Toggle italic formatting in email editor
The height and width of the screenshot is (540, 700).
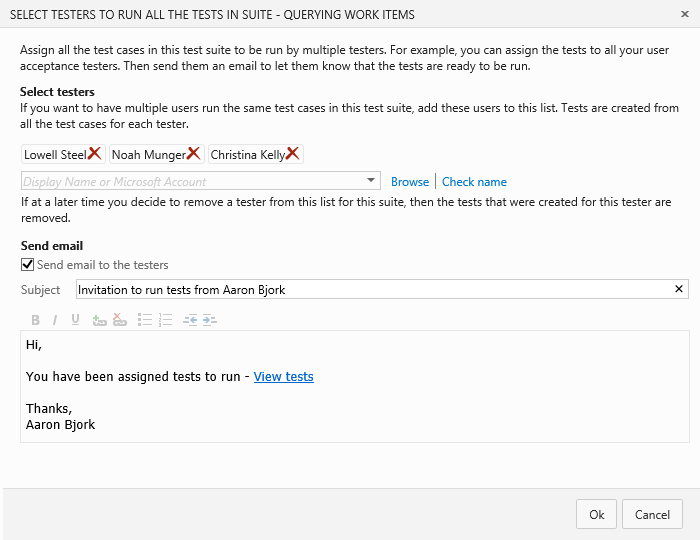coord(54,320)
